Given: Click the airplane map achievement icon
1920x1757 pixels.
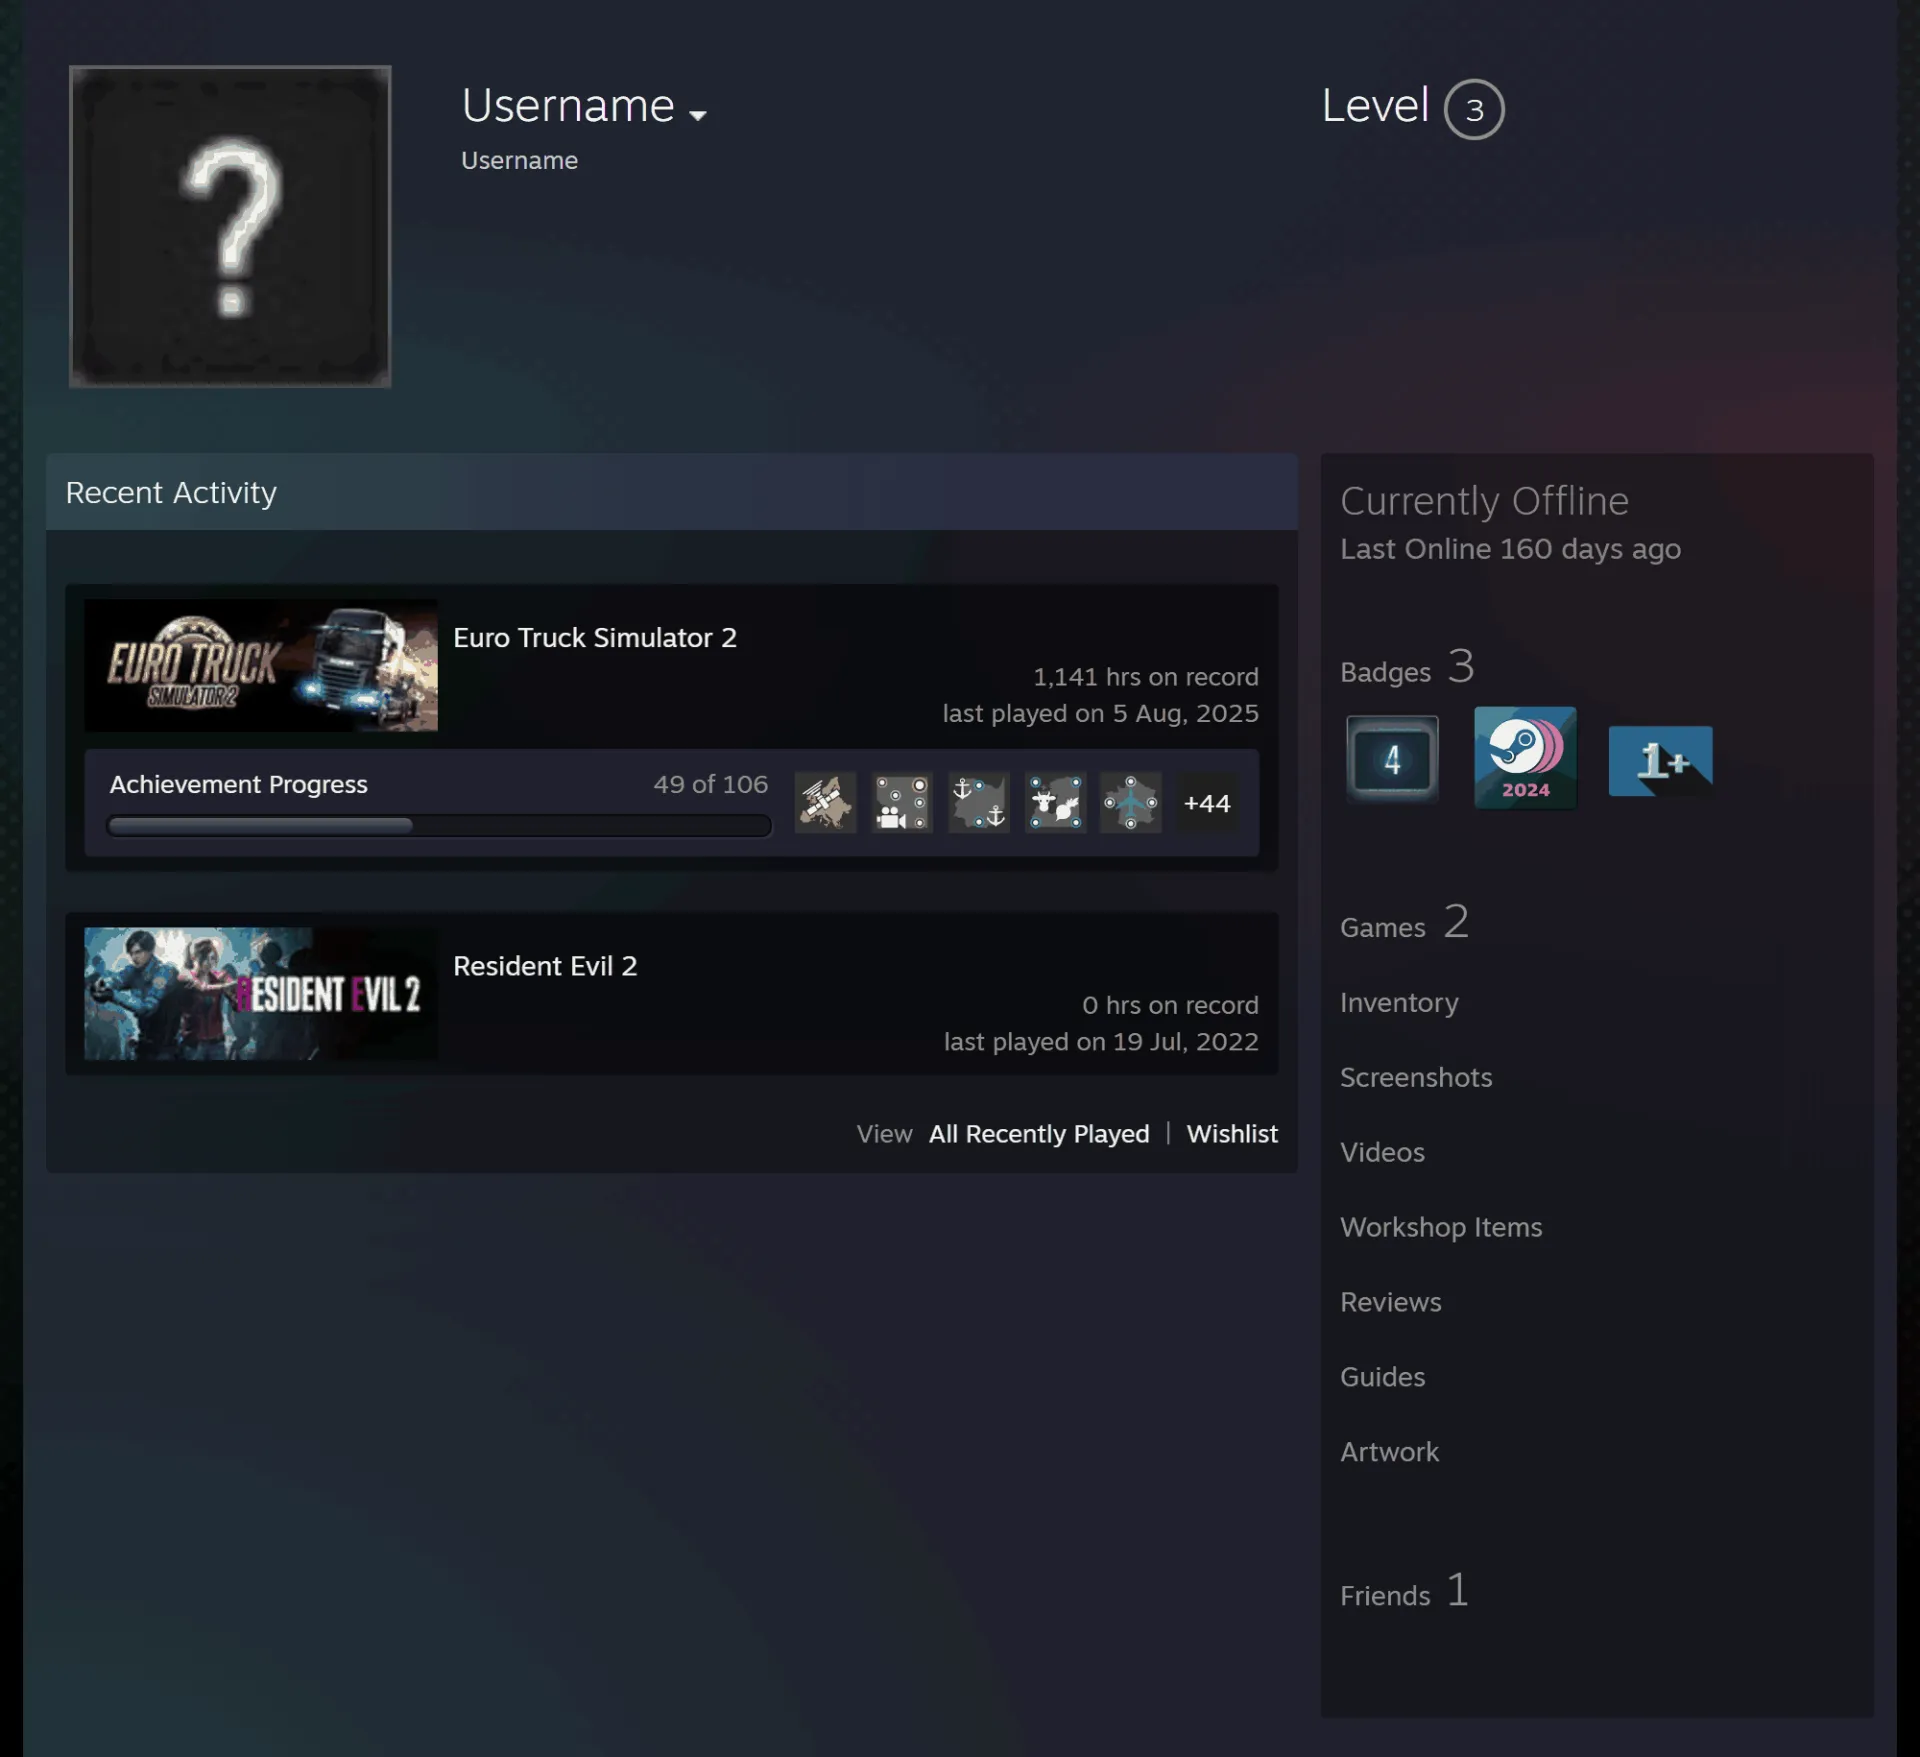Looking at the screenshot, I should pyautogui.click(x=1131, y=802).
